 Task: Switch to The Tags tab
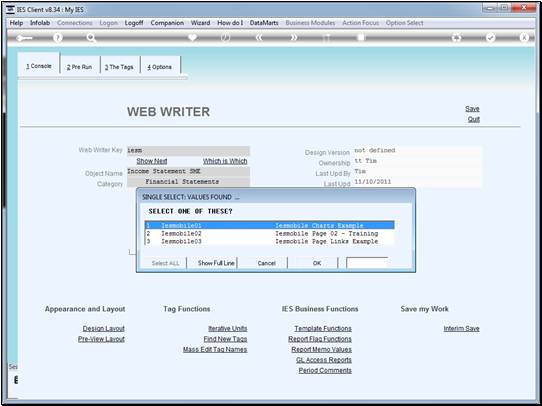tap(119, 67)
